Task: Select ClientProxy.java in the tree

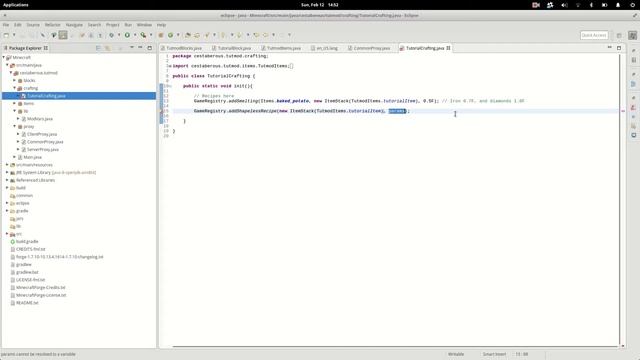Action: point(42,134)
